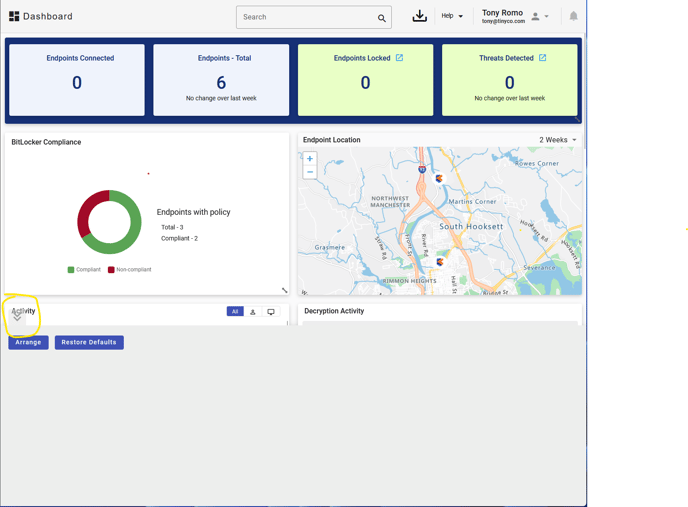Screen dimensions: 688x507
Task: Click the search magnifier icon
Action: 381,18
